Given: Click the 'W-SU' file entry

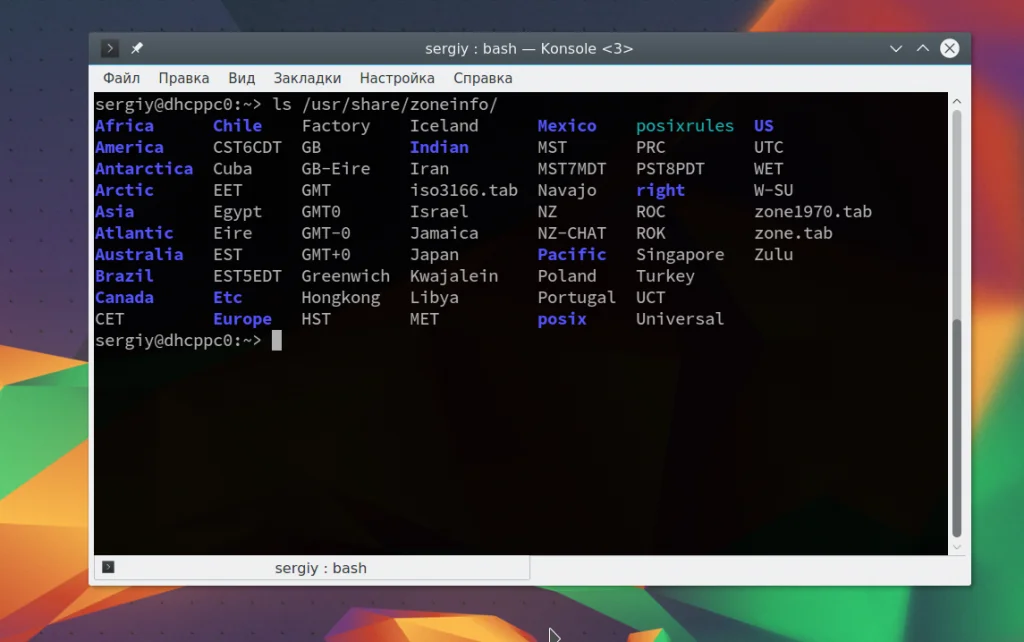Looking at the screenshot, I should coord(773,190).
